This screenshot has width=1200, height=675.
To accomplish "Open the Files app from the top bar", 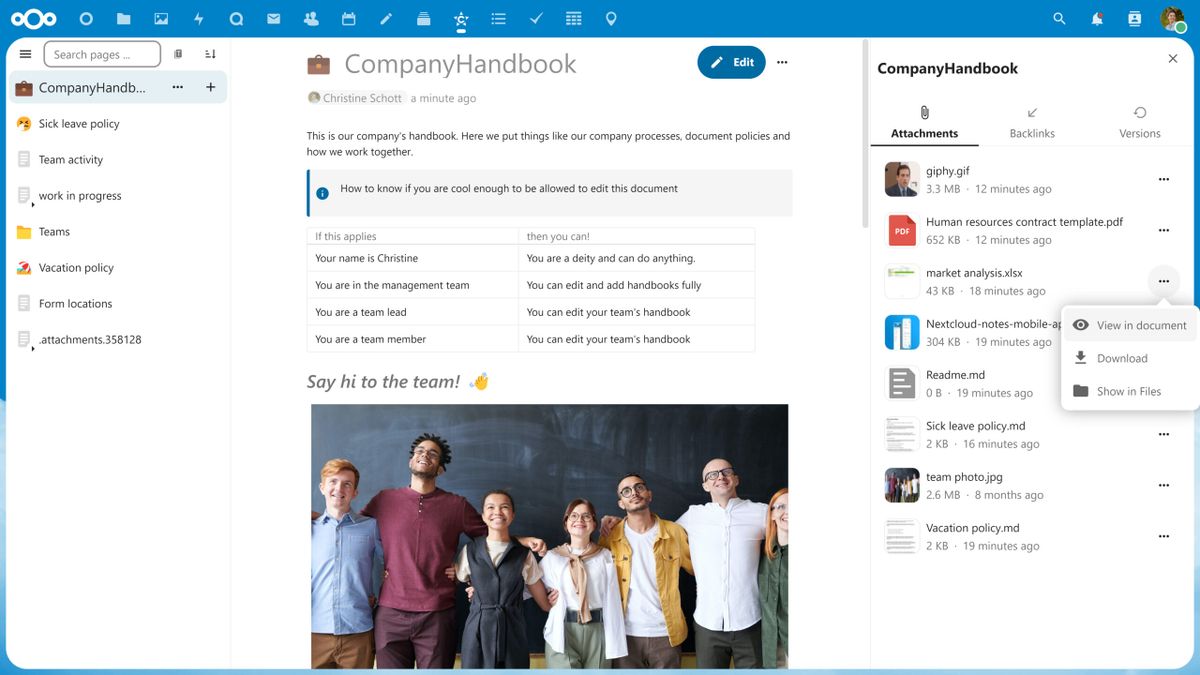I will (123, 18).
